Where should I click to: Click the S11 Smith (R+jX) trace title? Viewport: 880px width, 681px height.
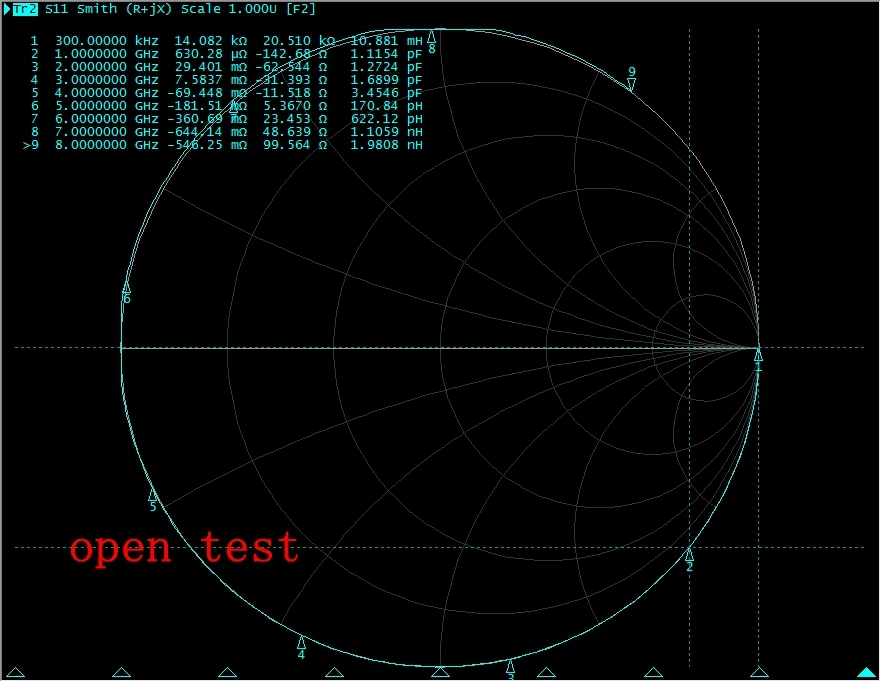pyautogui.click(x=108, y=10)
